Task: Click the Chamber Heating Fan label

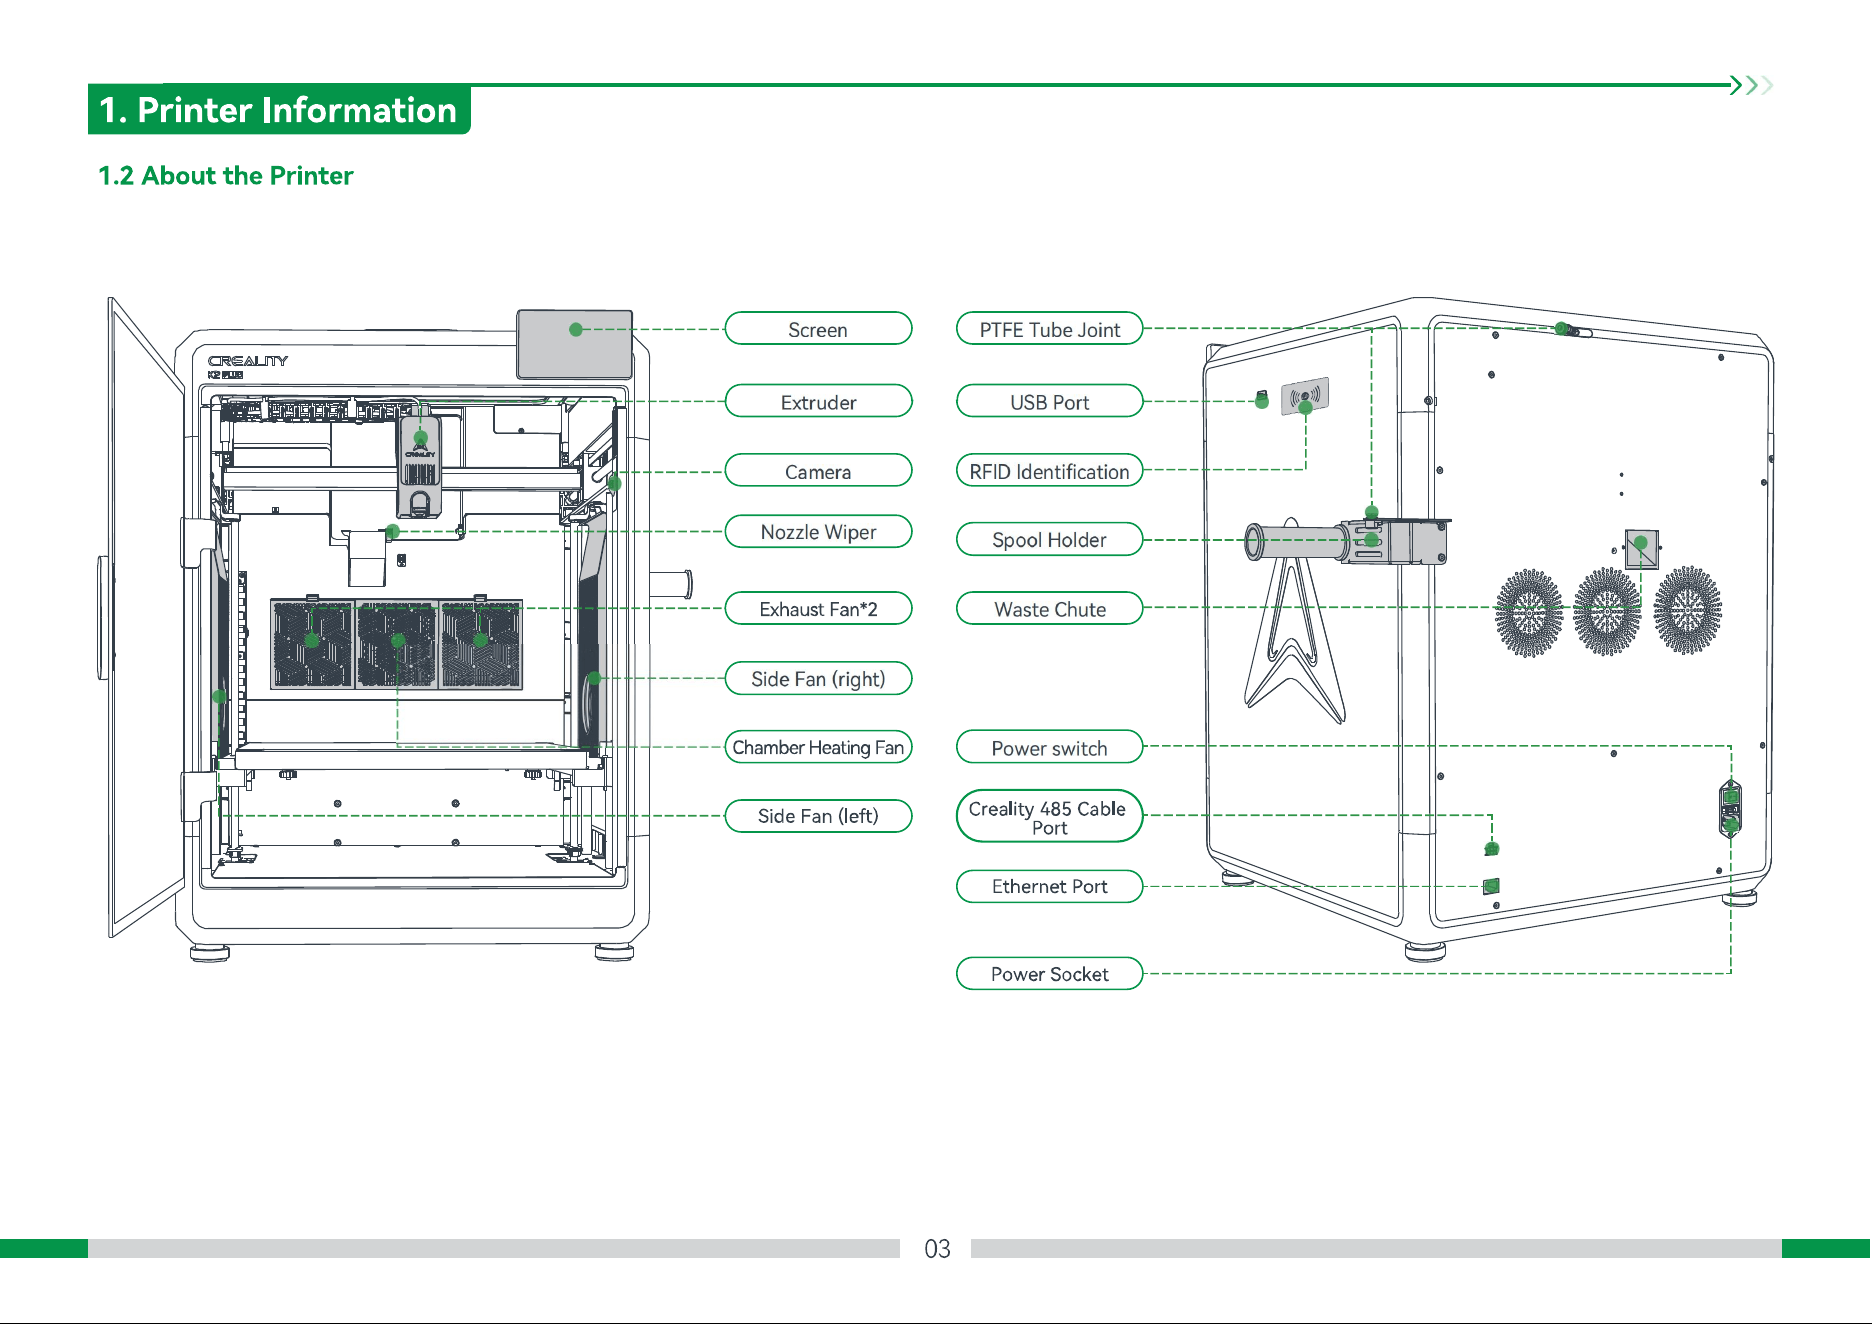Action: pyautogui.click(x=818, y=747)
